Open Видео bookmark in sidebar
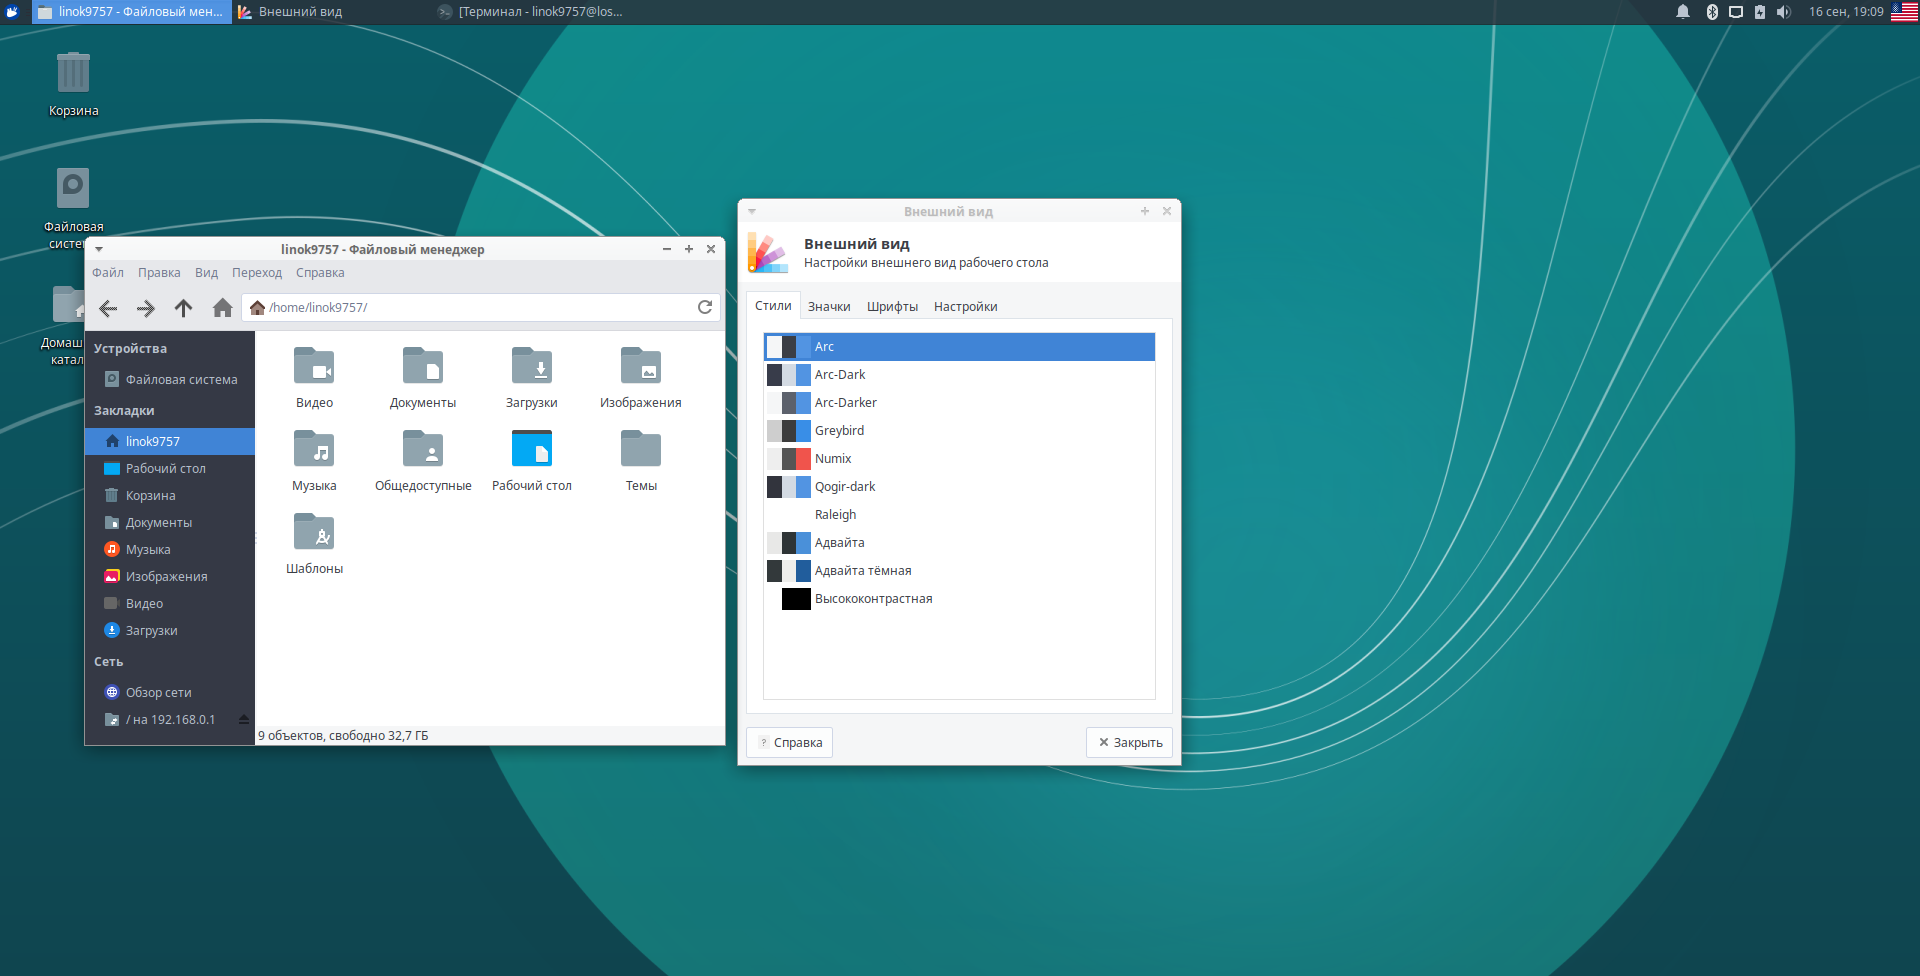Viewport: 1920px width, 976px height. pos(170,604)
